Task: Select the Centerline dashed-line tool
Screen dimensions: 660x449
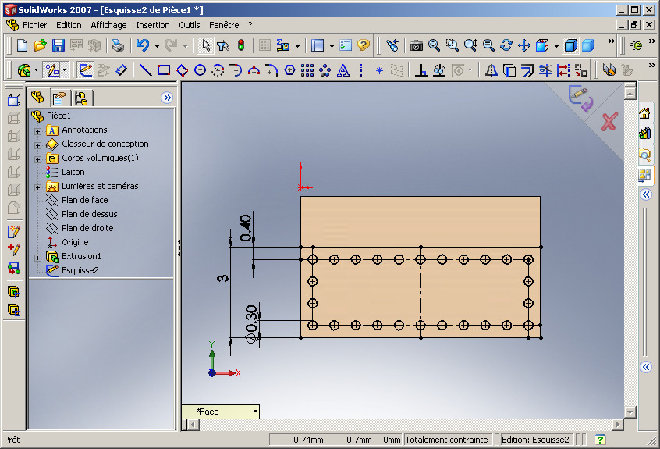Action: (x=361, y=70)
